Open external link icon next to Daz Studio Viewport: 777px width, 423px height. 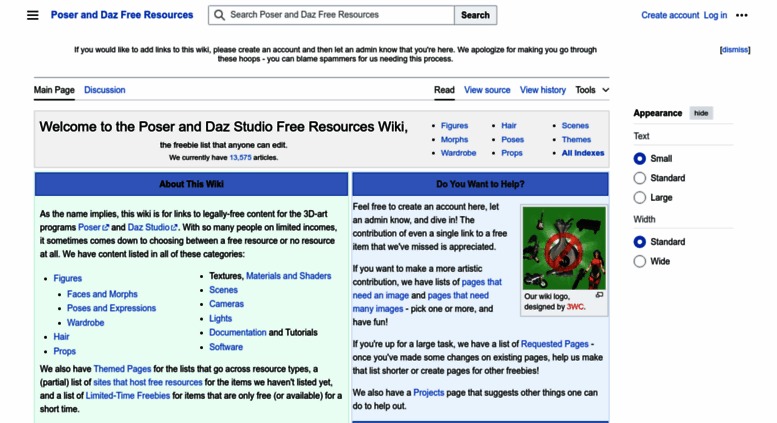pos(174,228)
